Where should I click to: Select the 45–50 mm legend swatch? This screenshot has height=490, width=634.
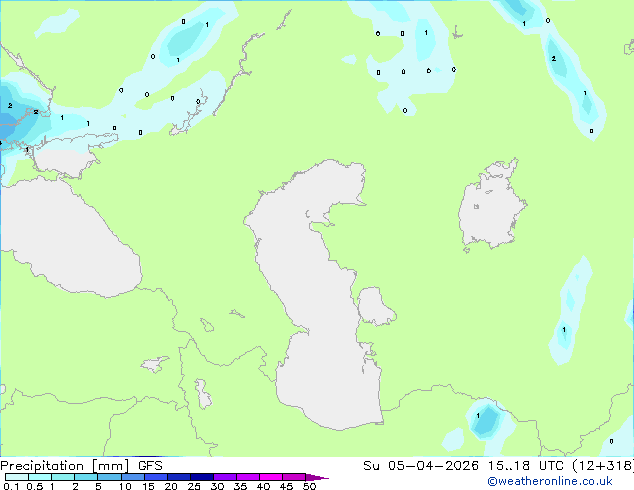(x=294, y=477)
